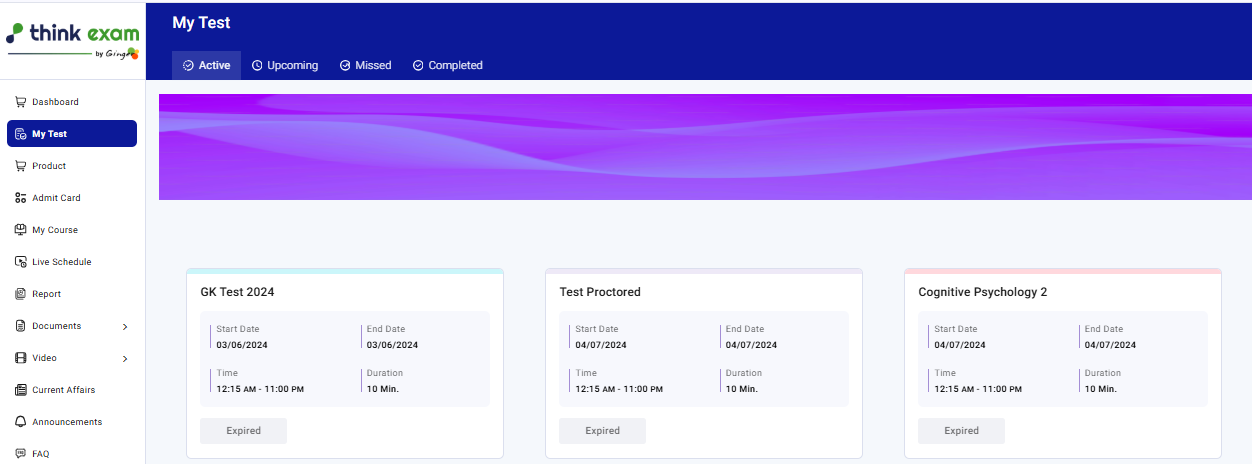Click the My Course icon

point(21,230)
